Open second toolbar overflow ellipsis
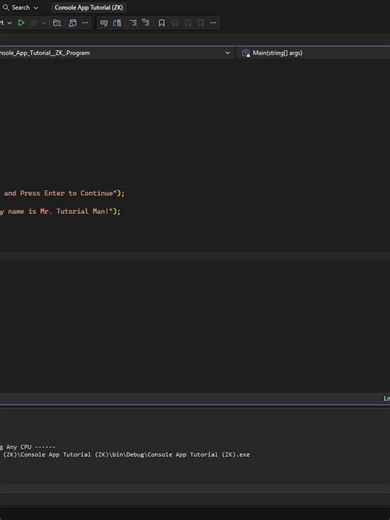390x520 pixels. tap(213, 23)
